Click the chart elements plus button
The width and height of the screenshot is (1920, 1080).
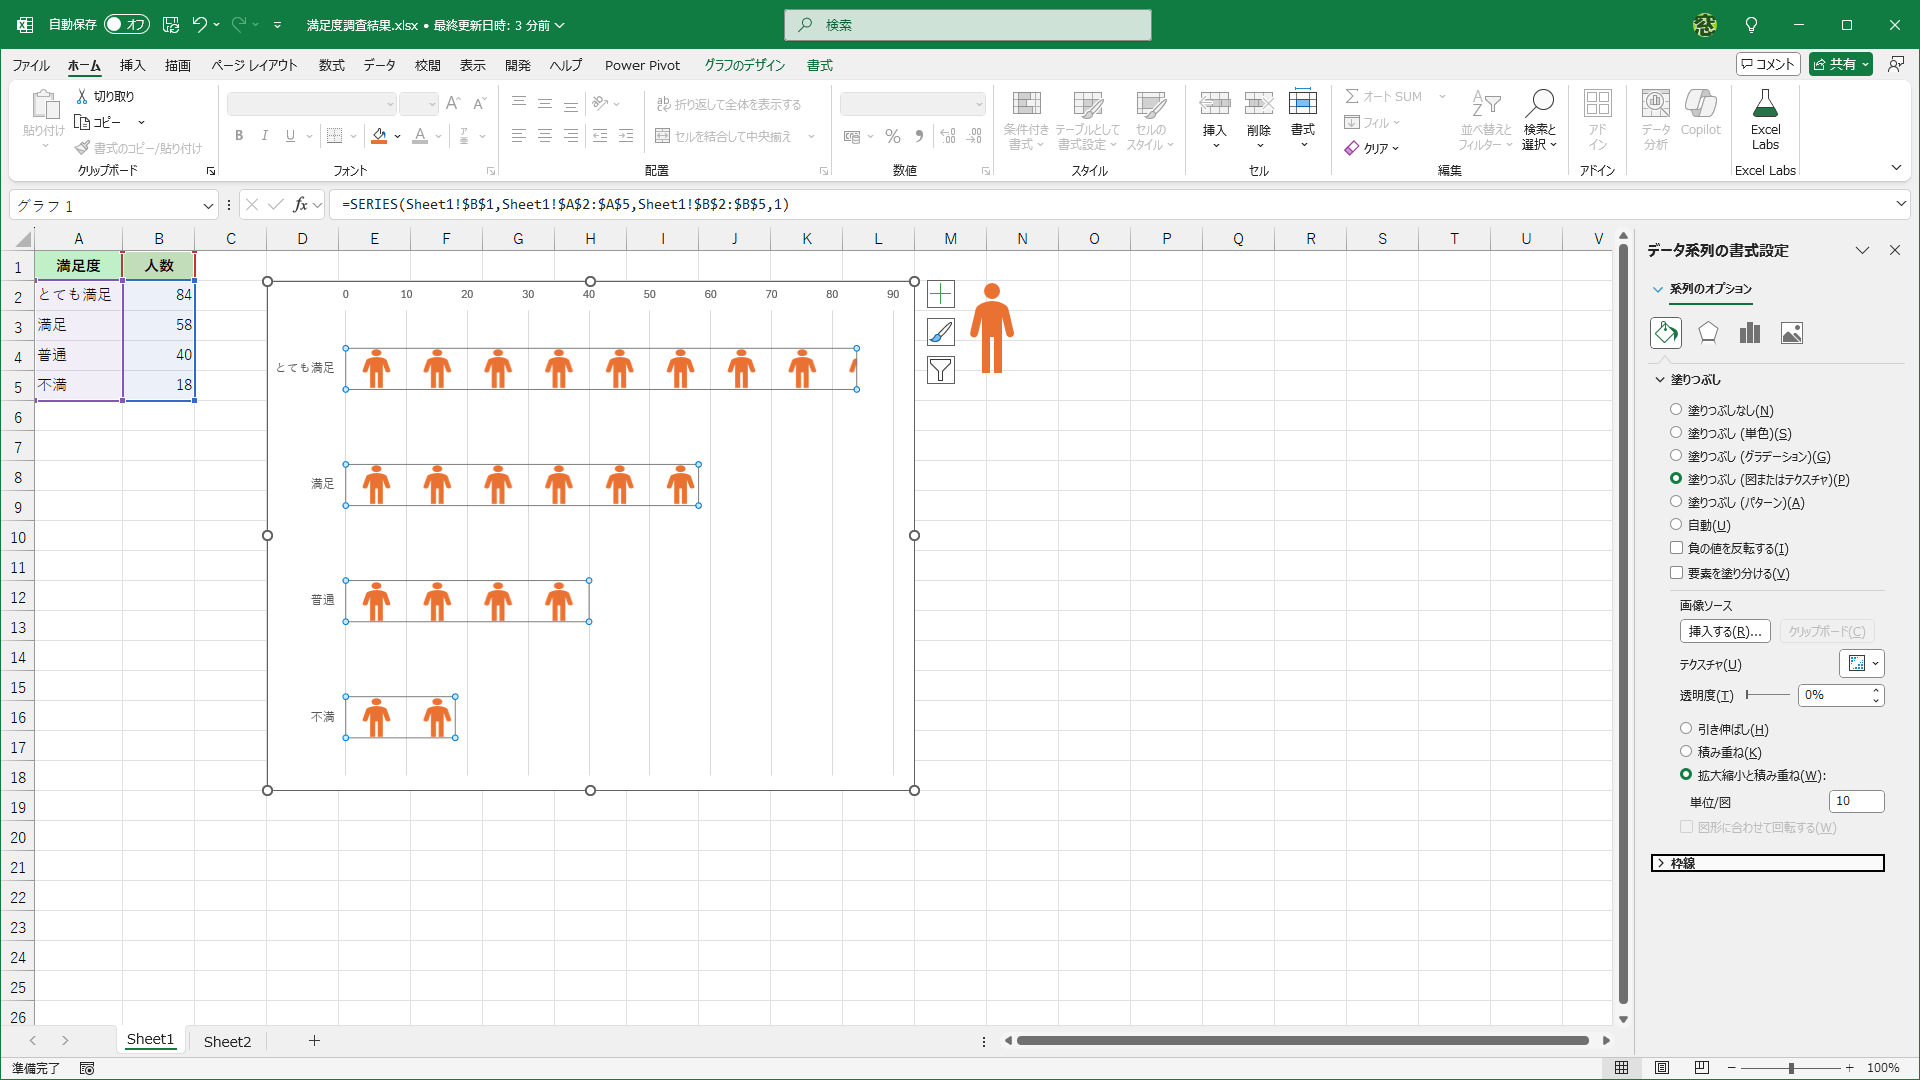click(x=940, y=294)
